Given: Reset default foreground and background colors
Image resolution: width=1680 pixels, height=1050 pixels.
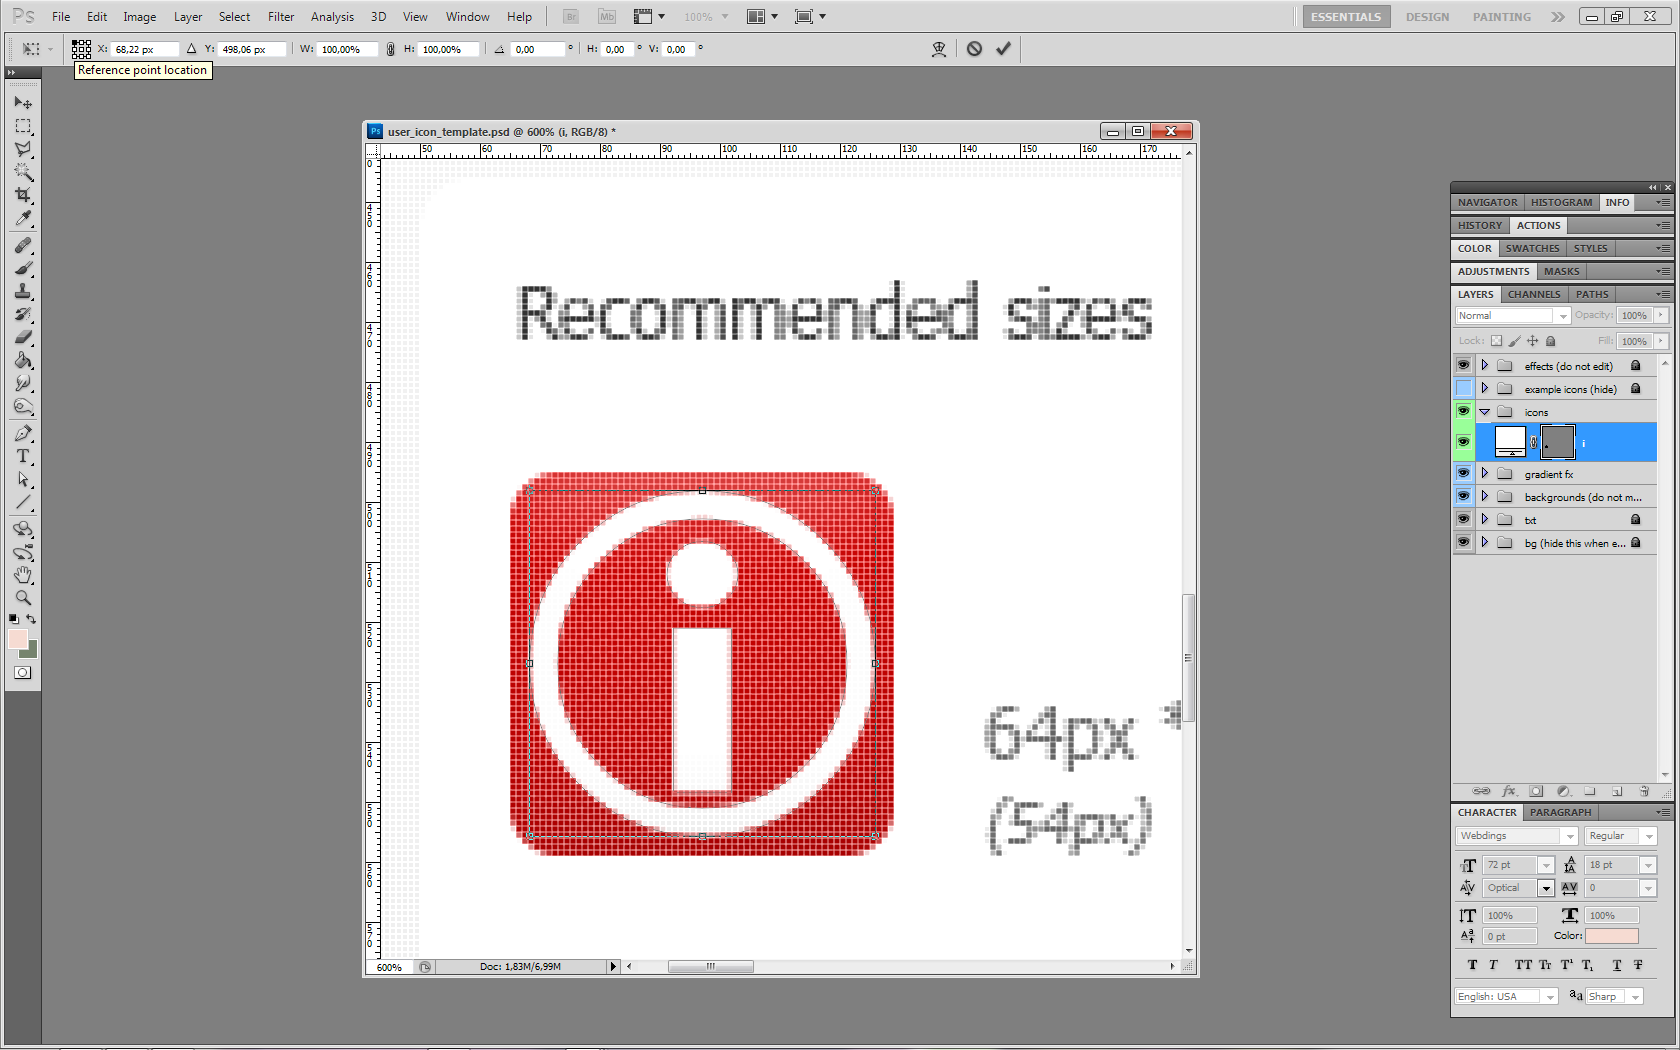Looking at the screenshot, I should point(14,619).
